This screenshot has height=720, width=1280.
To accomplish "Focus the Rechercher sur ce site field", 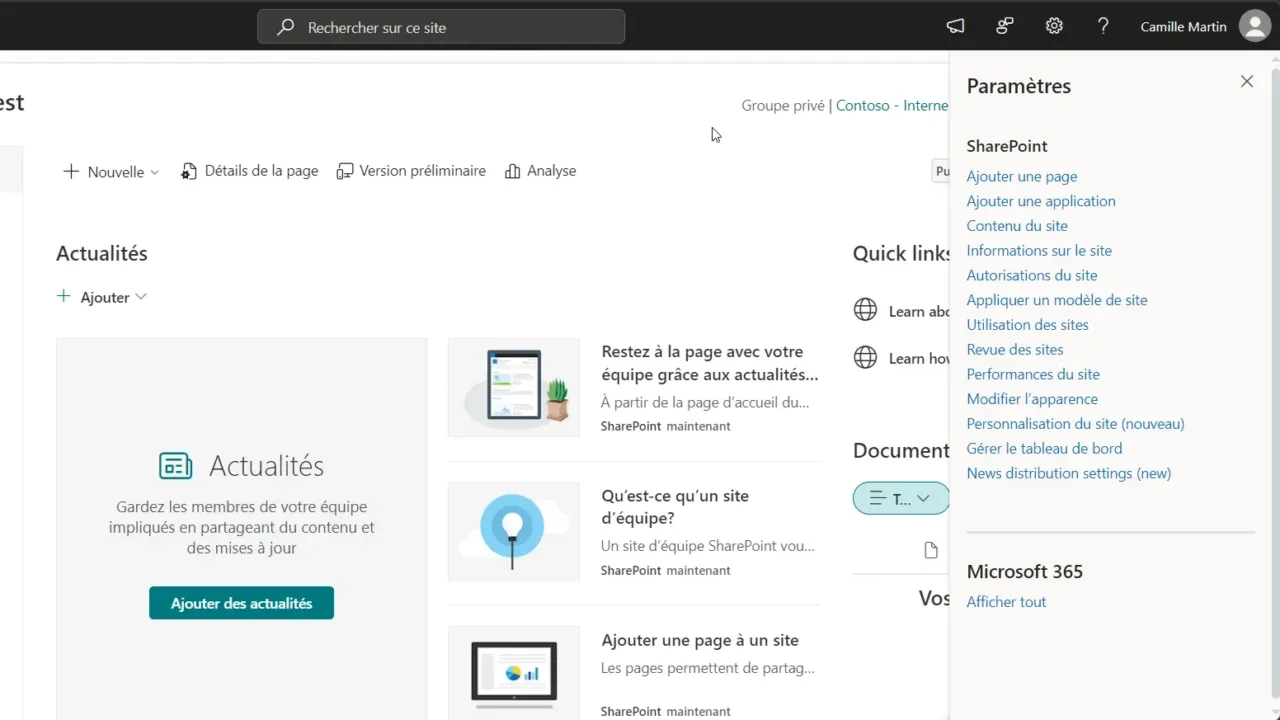I will (x=441, y=27).
